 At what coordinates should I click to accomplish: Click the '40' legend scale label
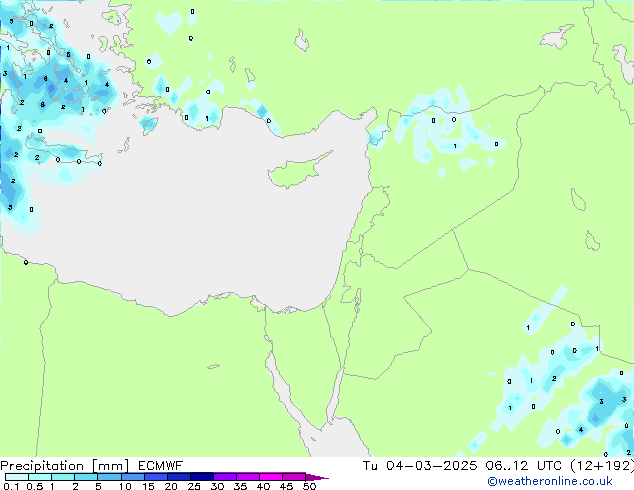[263, 486]
